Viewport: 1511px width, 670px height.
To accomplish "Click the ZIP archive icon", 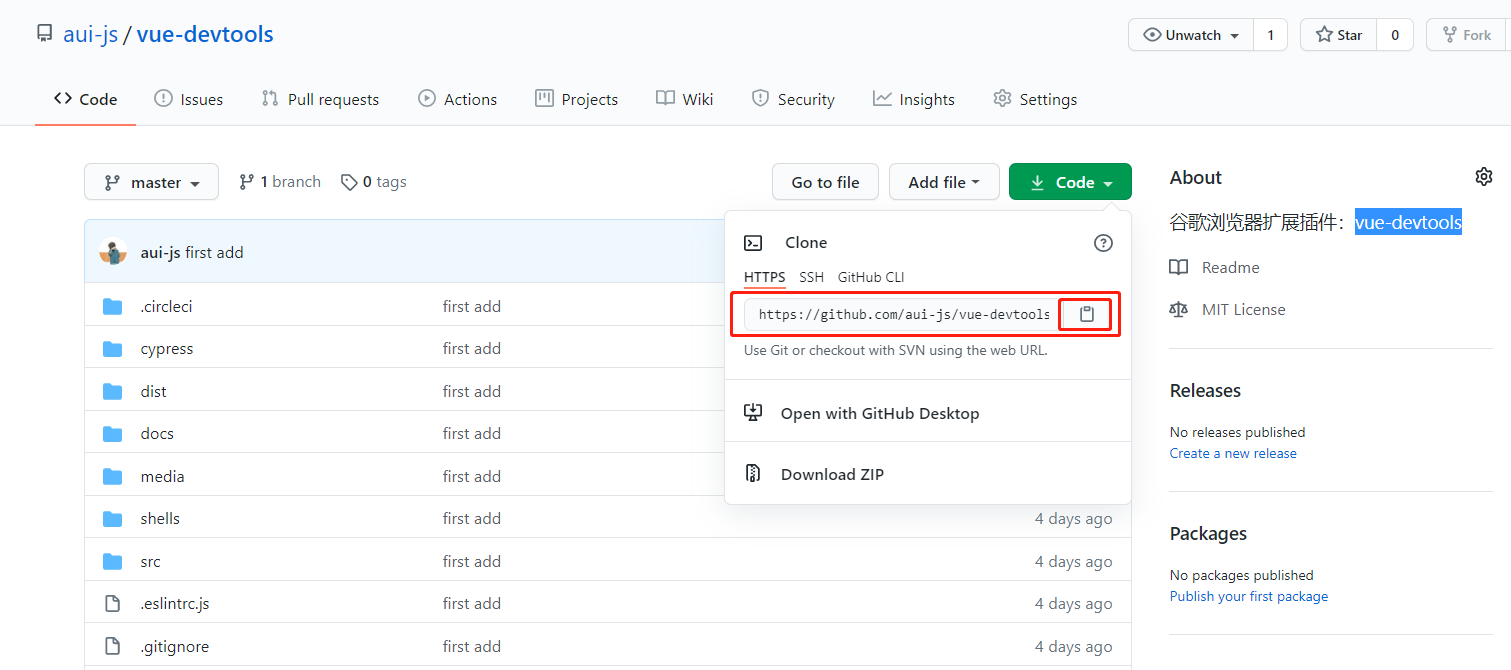I will click(x=754, y=474).
